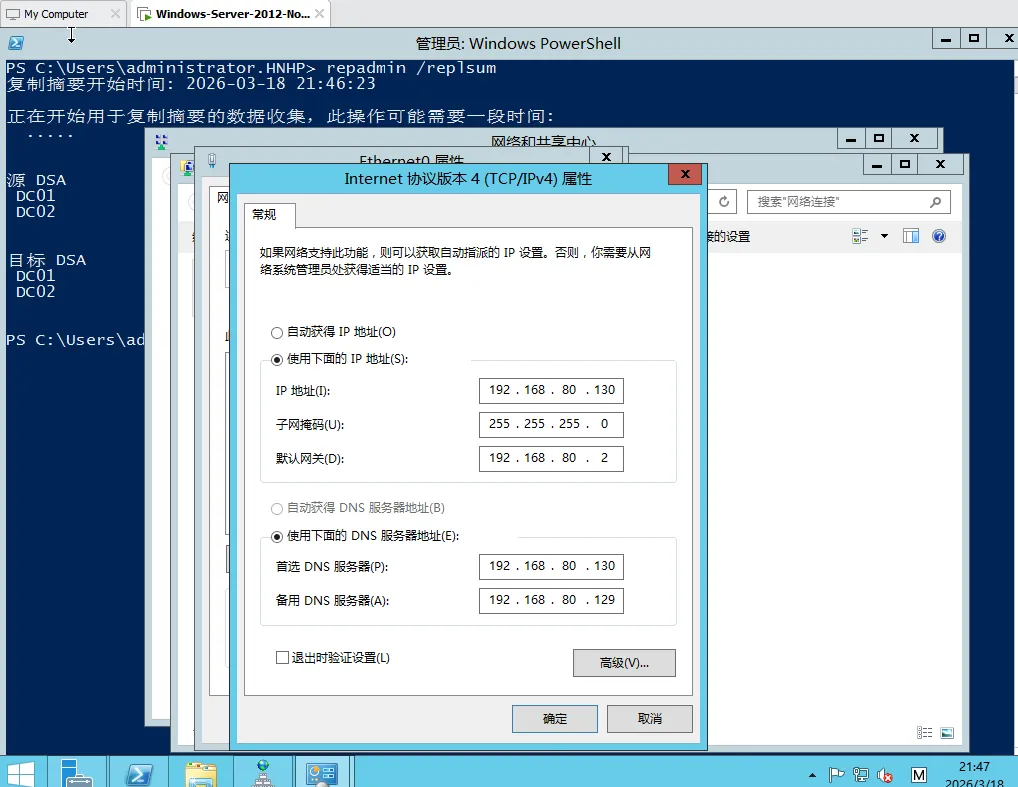Unmute the speaker icon in the system tray
The image size is (1018, 787).
[884, 775]
